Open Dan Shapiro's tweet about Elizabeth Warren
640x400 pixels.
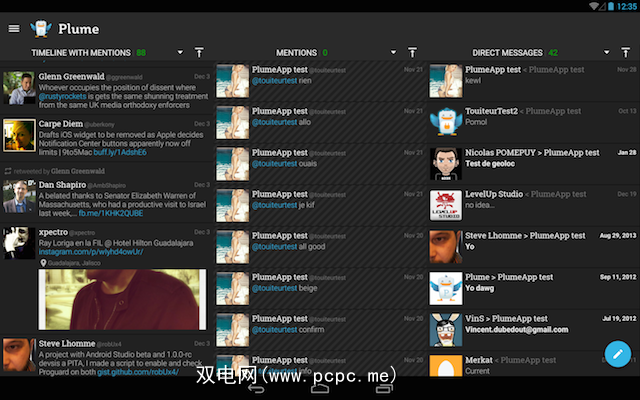tap(107, 193)
